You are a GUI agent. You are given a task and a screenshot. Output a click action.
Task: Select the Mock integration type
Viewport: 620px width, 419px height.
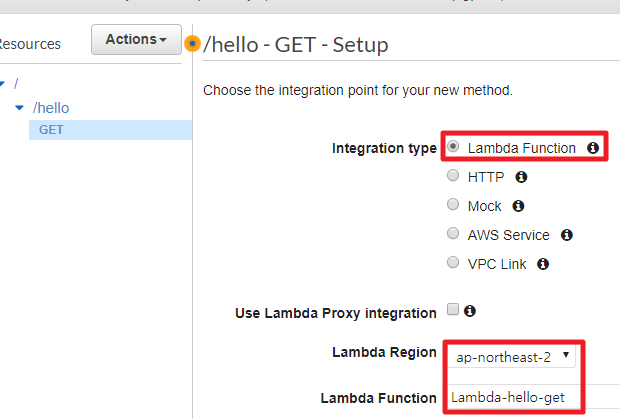click(453, 204)
